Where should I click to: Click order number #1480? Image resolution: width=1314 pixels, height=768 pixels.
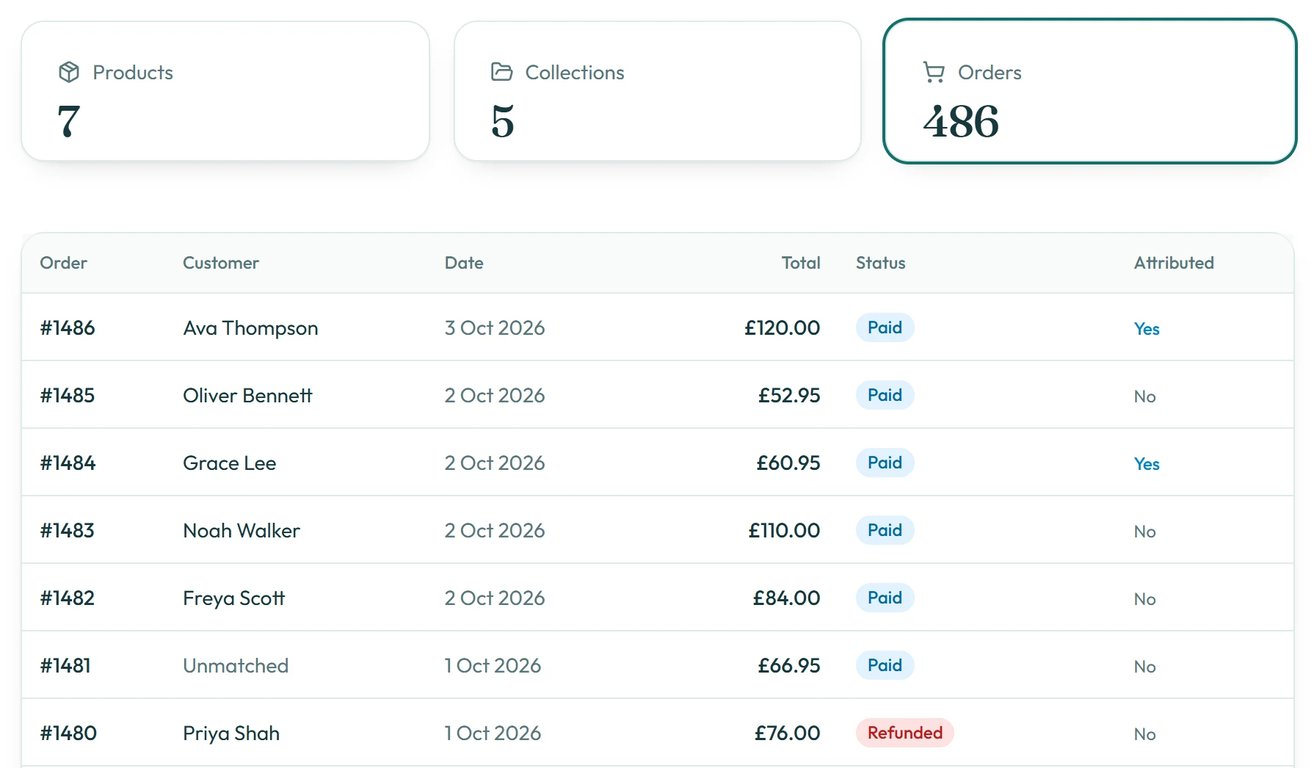pos(69,733)
